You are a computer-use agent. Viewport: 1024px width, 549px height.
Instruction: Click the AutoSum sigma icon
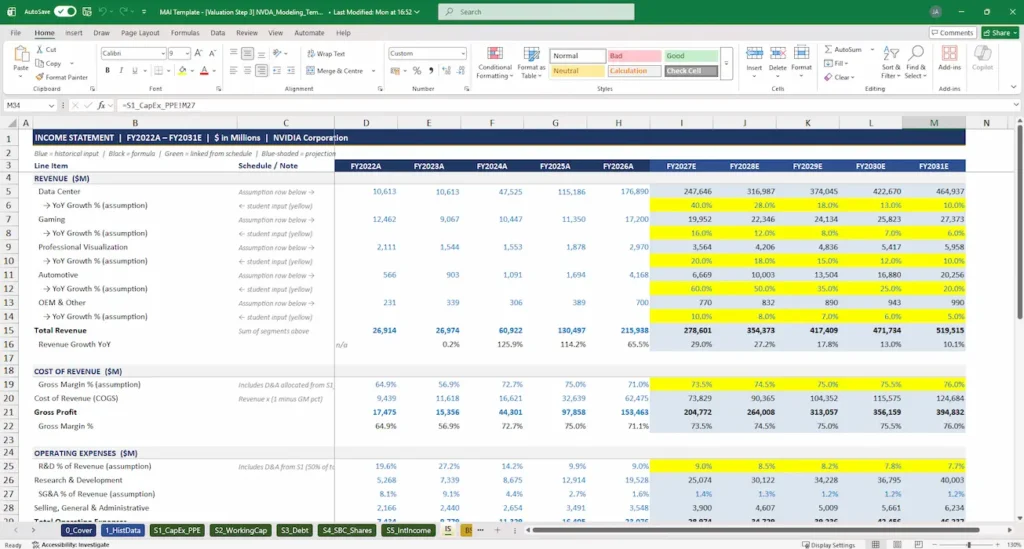coord(828,49)
